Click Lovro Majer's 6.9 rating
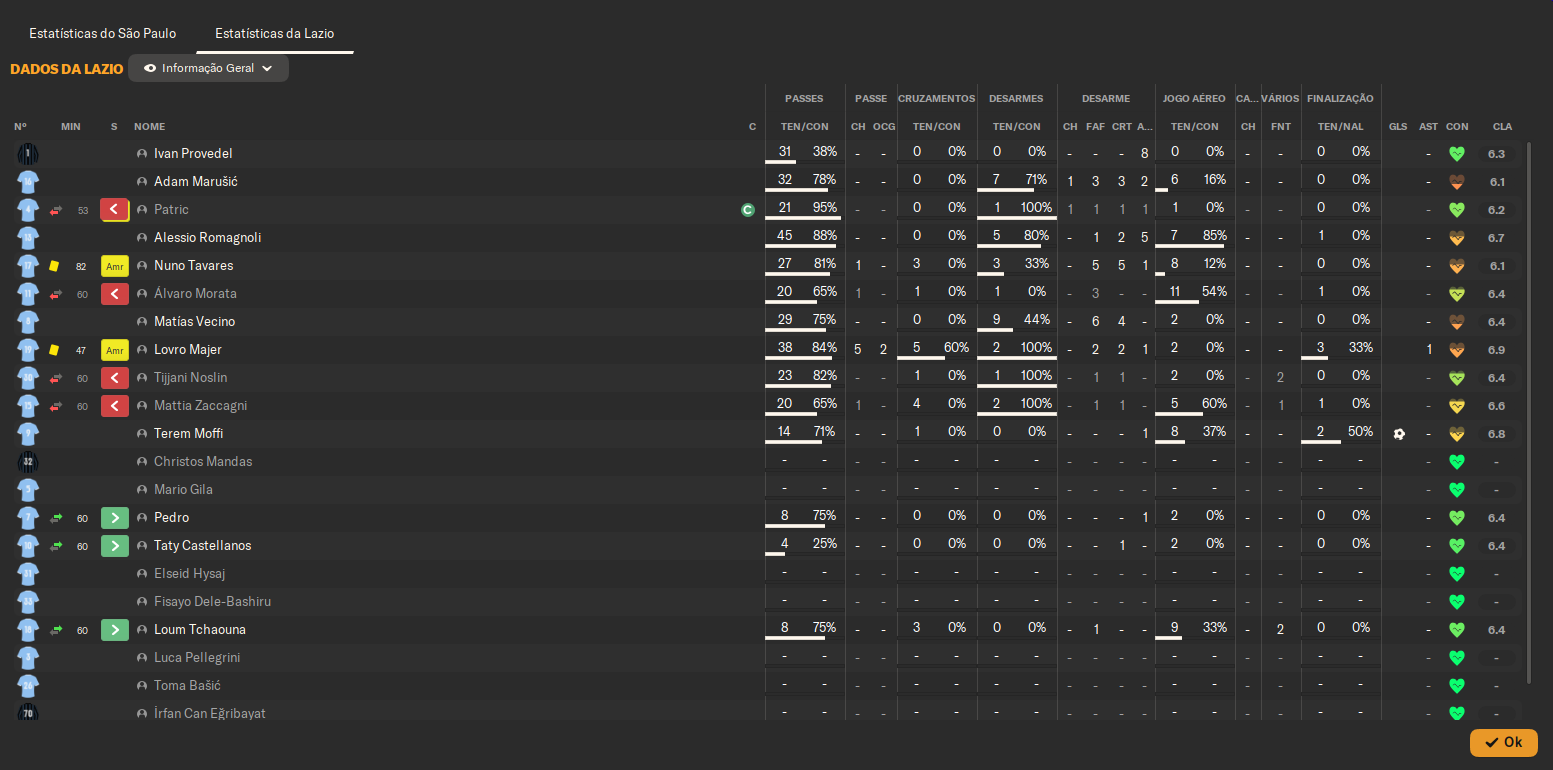The image size is (1553, 770). pos(1497,350)
